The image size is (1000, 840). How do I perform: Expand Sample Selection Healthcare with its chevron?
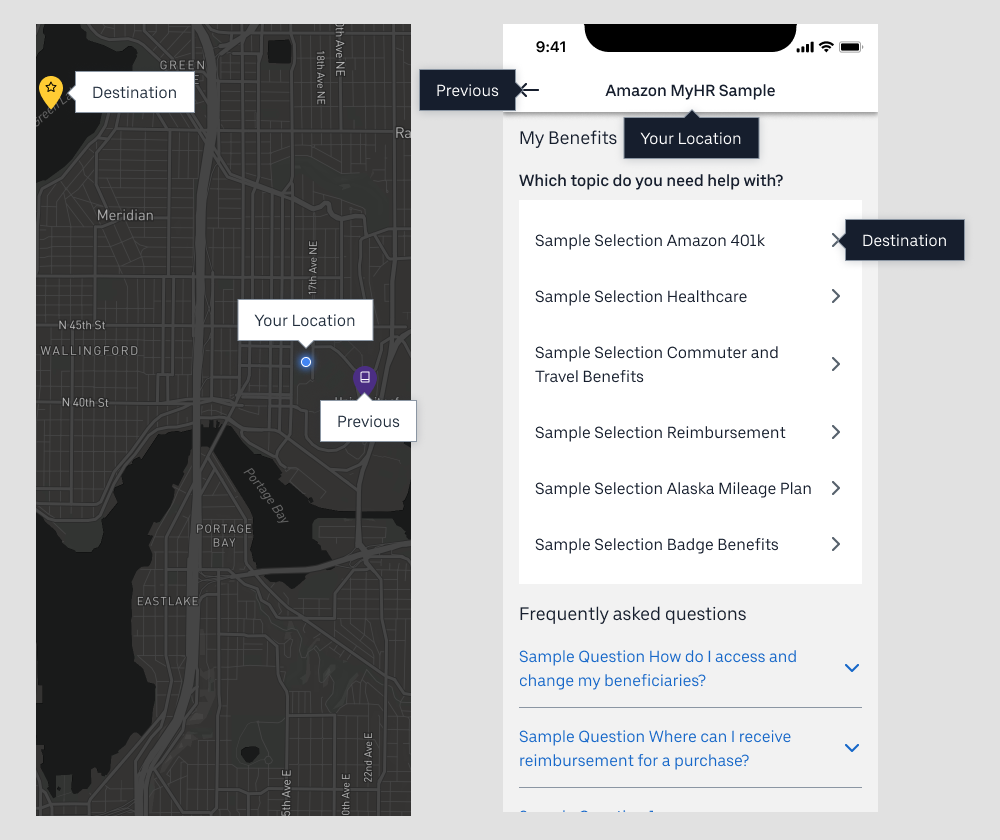(x=836, y=296)
